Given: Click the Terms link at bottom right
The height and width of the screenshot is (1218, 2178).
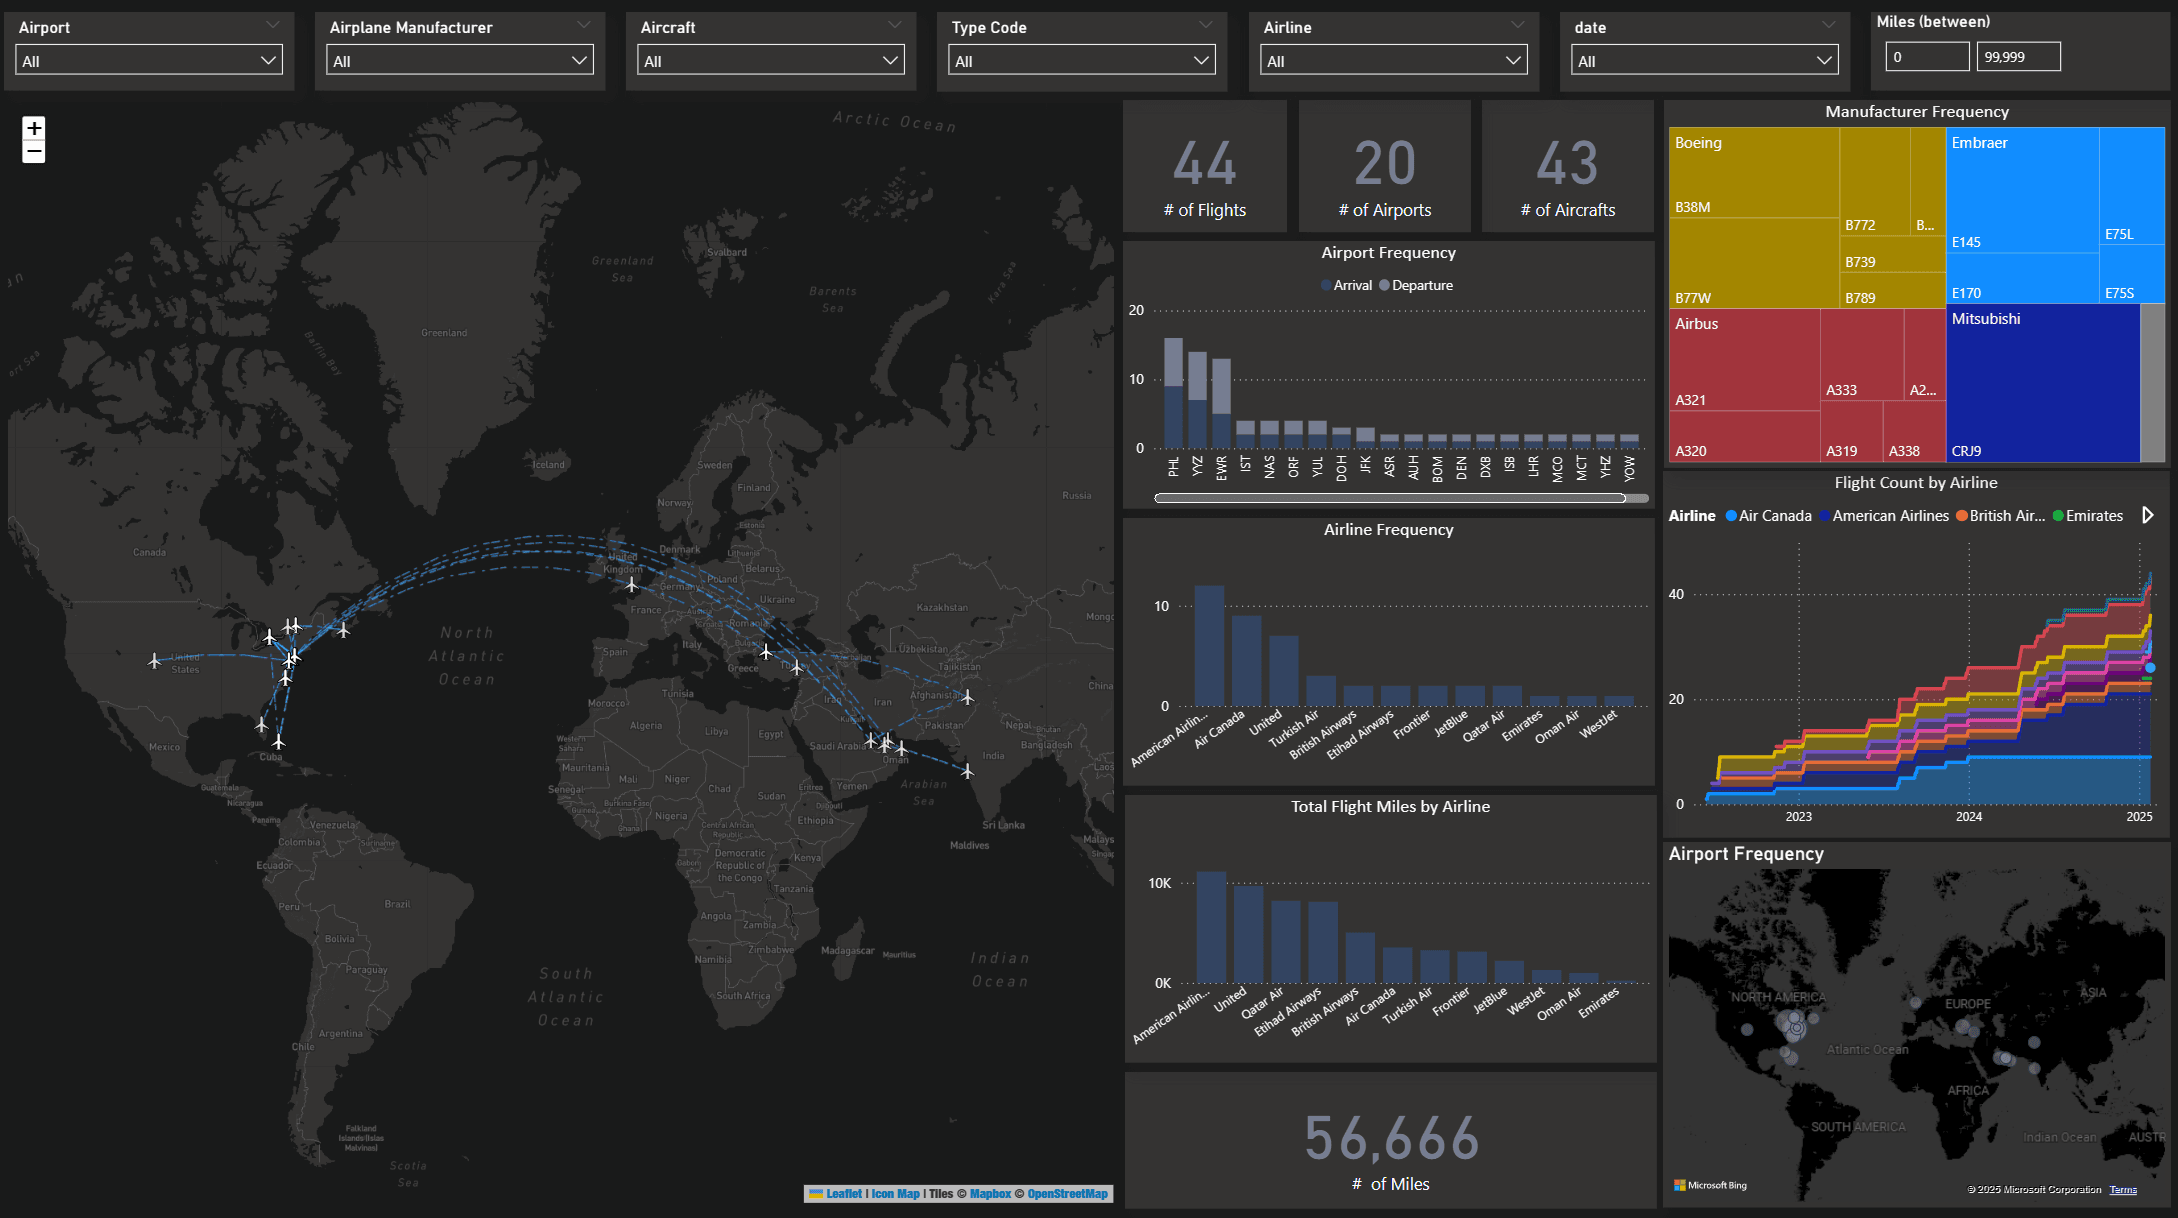Looking at the screenshot, I should click(x=2123, y=1189).
